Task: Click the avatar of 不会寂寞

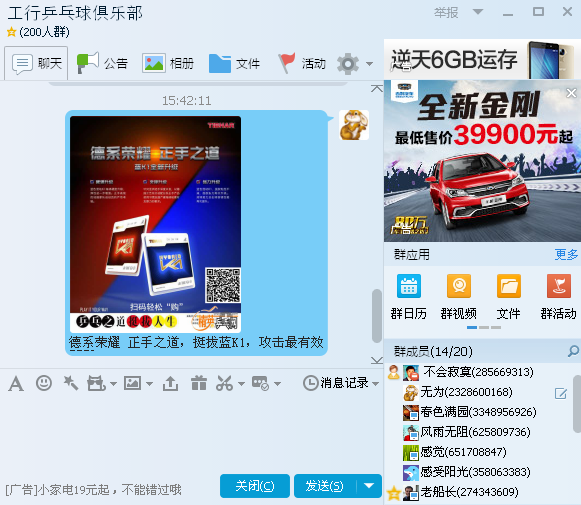Action: pyautogui.click(x=411, y=372)
